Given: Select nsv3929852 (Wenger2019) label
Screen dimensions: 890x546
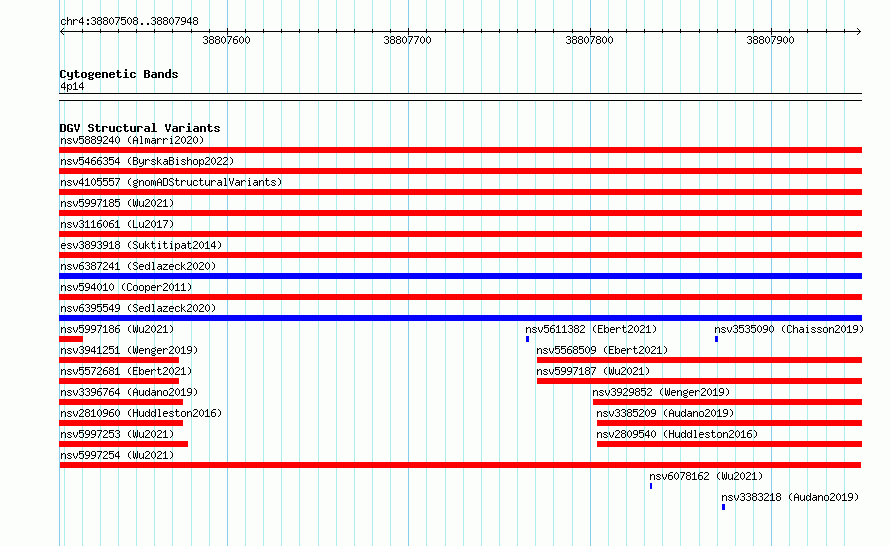Looking at the screenshot, I should click(661, 392).
